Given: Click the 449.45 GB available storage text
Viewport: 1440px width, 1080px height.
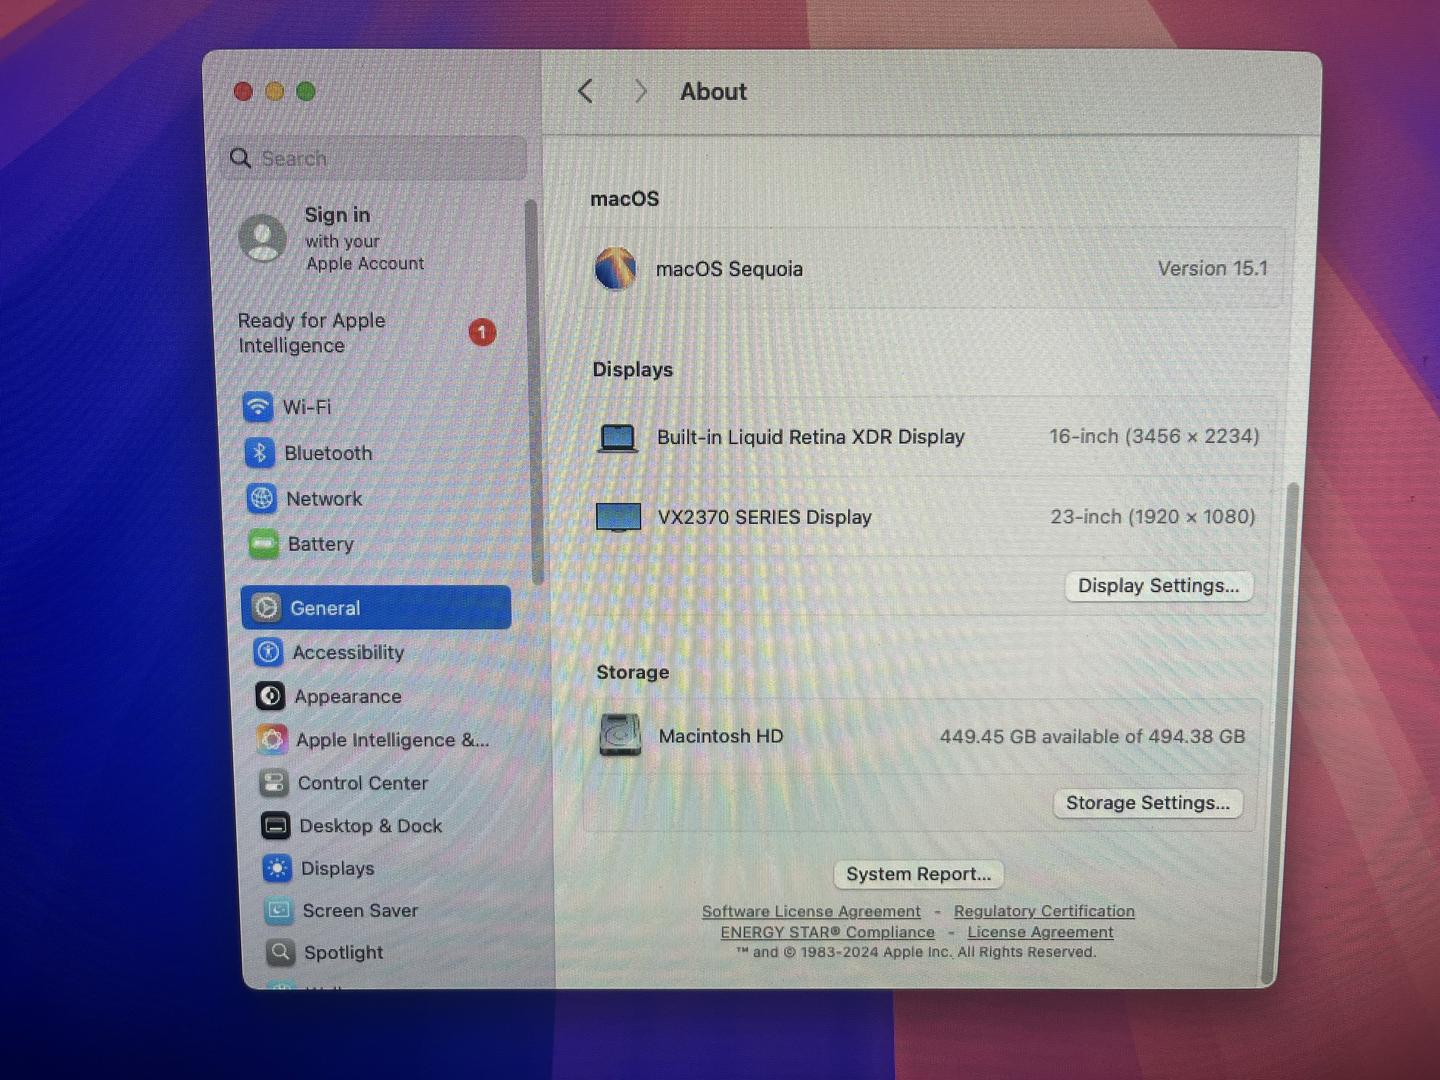Looking at the screenshot, I should coord(1092,736).
